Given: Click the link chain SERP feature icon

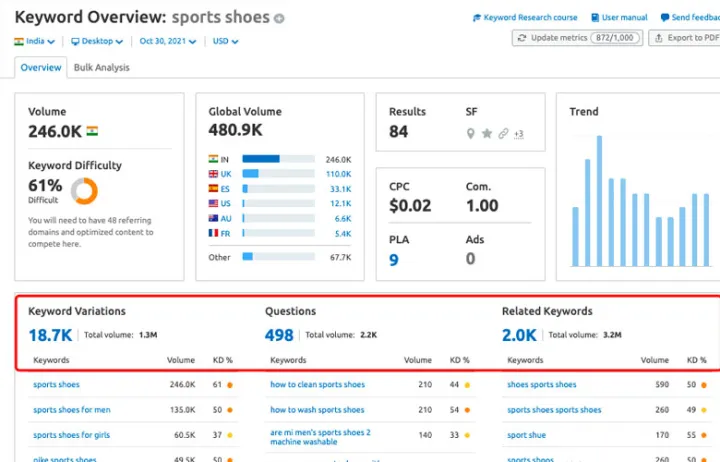Looking at the screenshot, I should tap(503, 133).
